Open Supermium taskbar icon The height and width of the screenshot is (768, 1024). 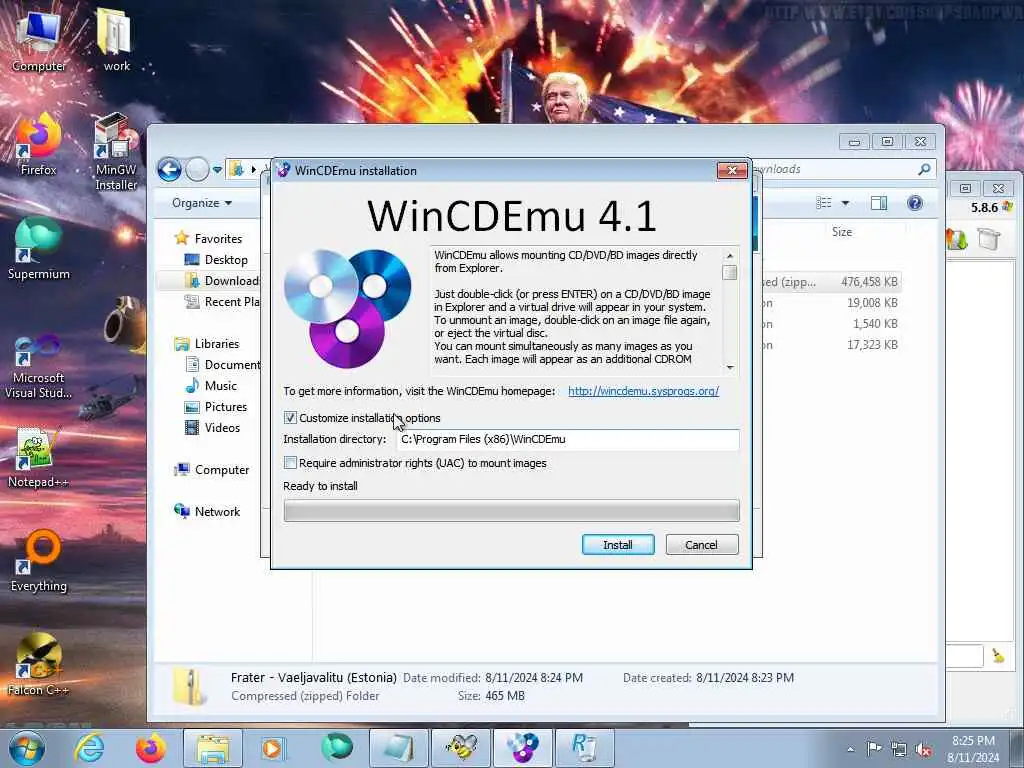click(336, 748)
